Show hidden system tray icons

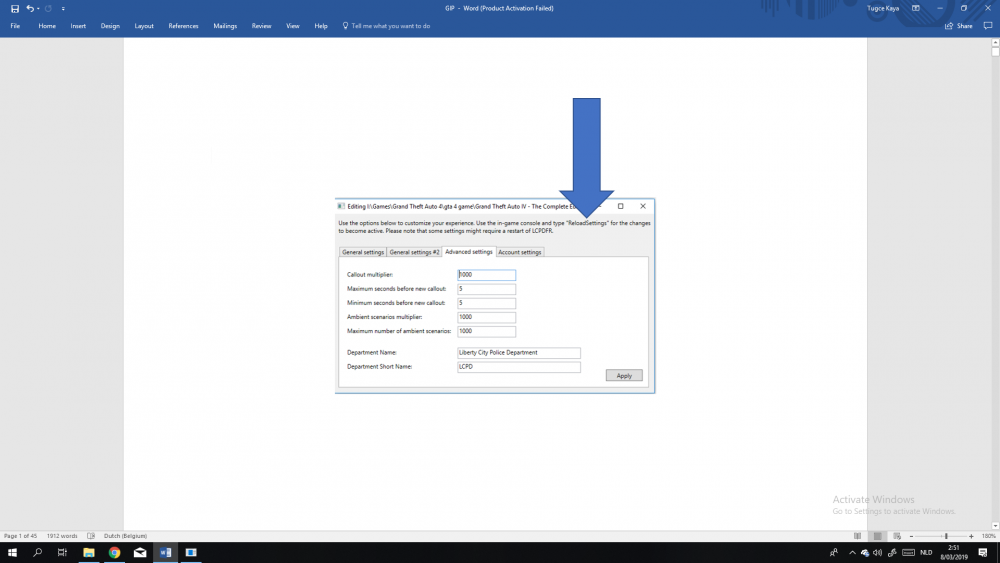[850, 552]
